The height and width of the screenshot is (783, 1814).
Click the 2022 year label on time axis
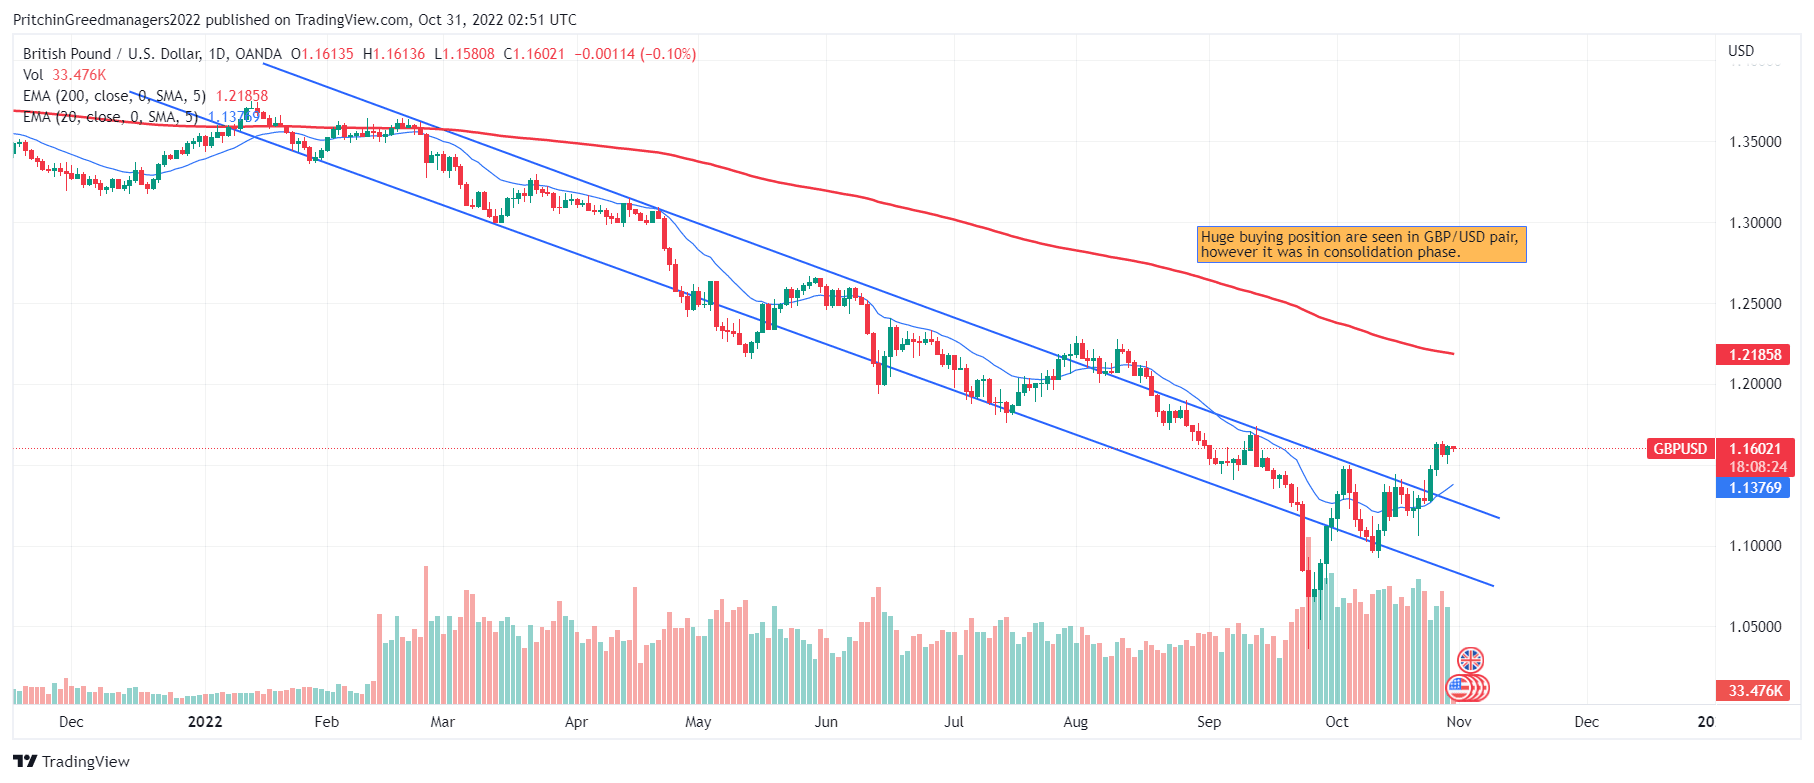[205, 722]
